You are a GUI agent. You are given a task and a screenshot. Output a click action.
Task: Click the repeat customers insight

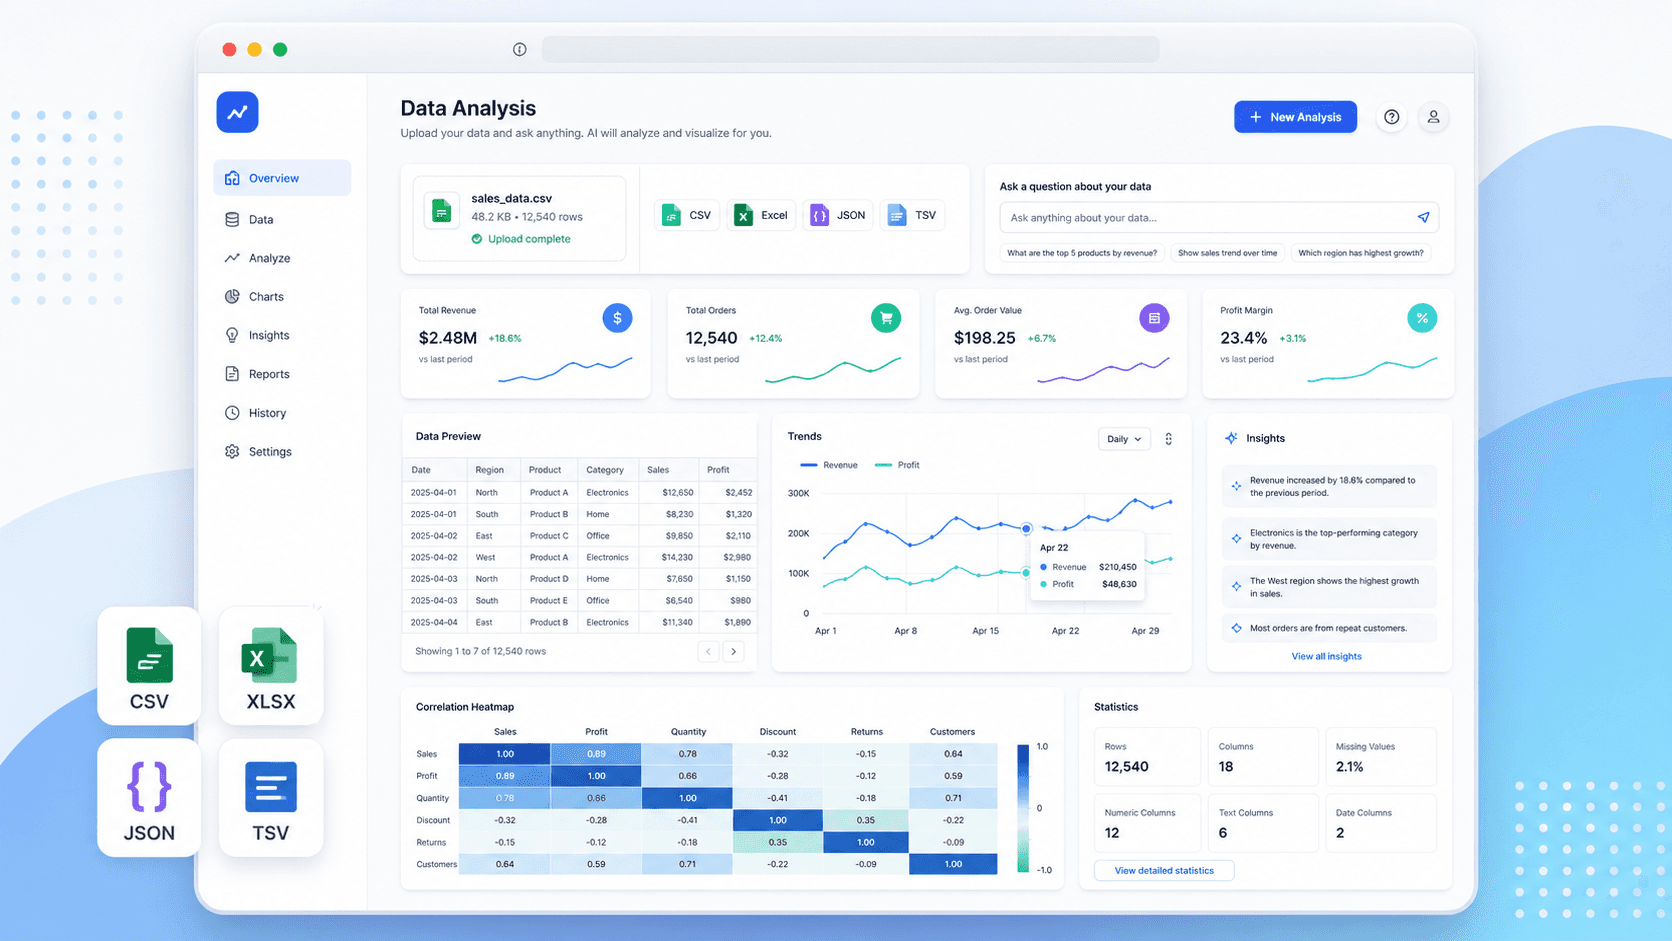click(1329, 628)
